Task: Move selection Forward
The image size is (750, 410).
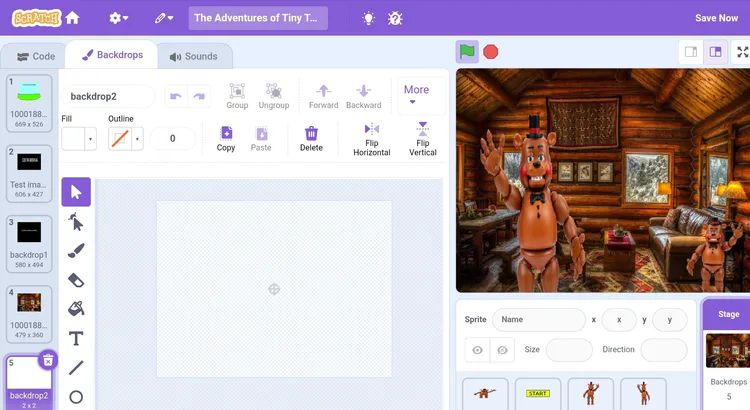Action: [x=323, y=96]
